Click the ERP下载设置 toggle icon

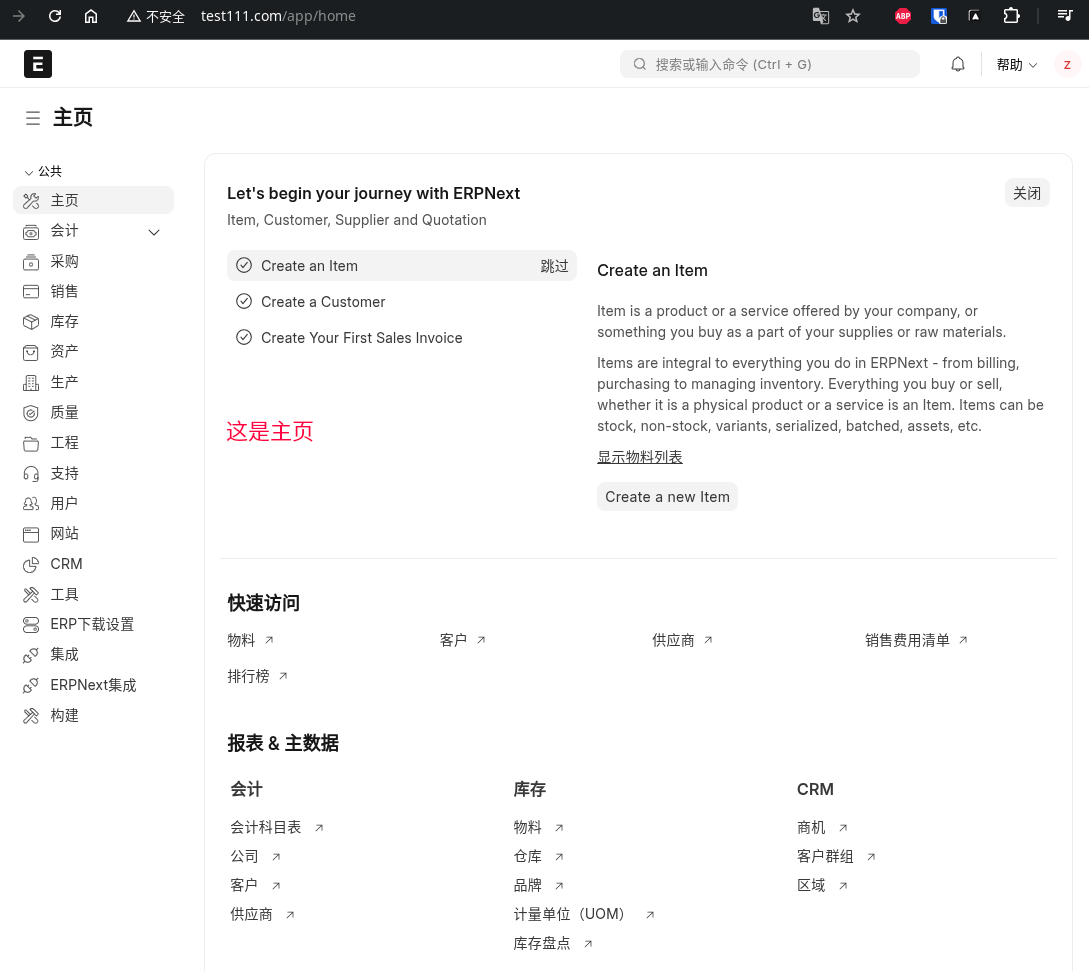[x=31, y=625]
